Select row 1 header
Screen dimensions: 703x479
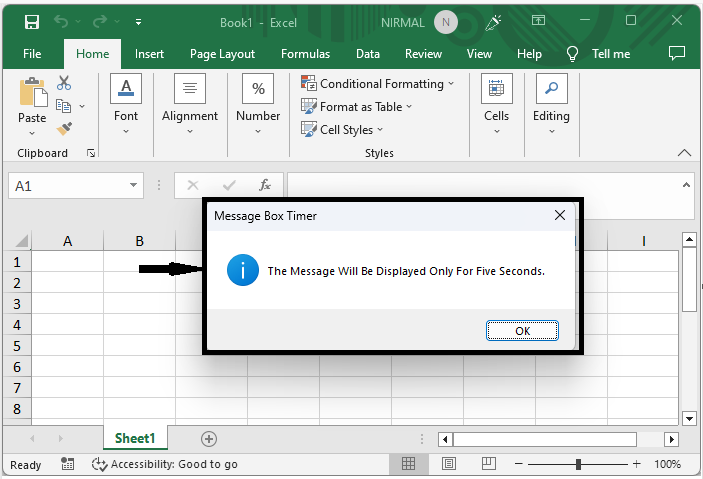pyautogui.click(x=17, y=262)
